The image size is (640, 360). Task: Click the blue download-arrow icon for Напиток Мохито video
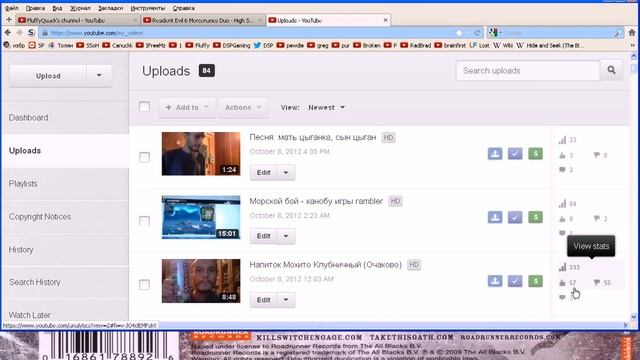pyautogui.click(x=495, y=281)
